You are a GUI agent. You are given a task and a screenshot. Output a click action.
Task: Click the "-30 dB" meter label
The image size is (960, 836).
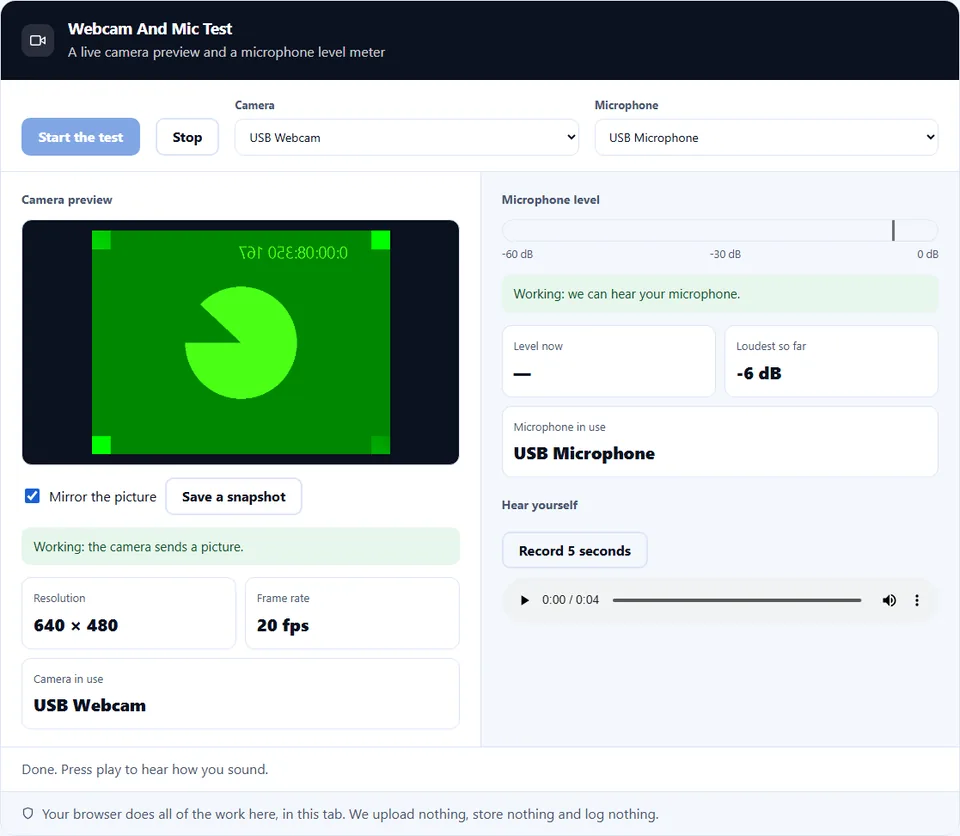725,254
